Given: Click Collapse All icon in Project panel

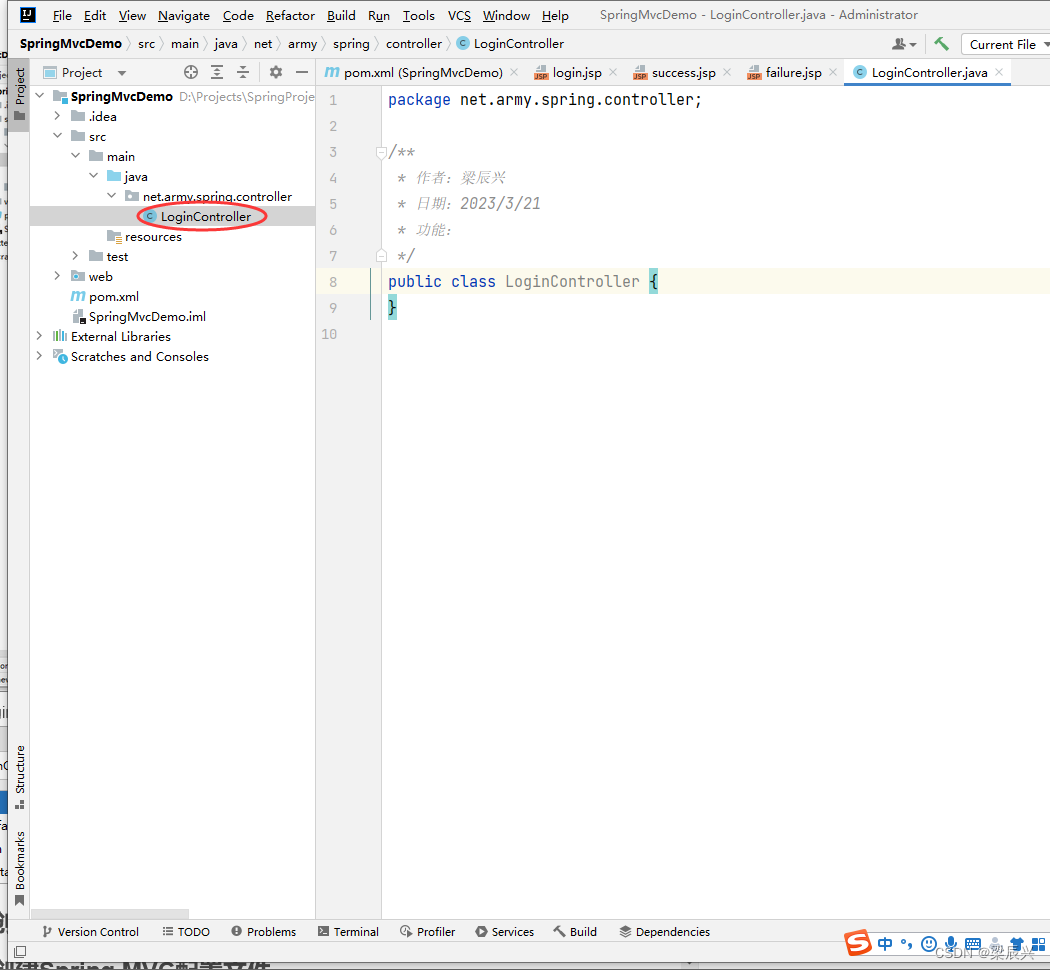Looking at the screenshot, I should coord(243,72).
